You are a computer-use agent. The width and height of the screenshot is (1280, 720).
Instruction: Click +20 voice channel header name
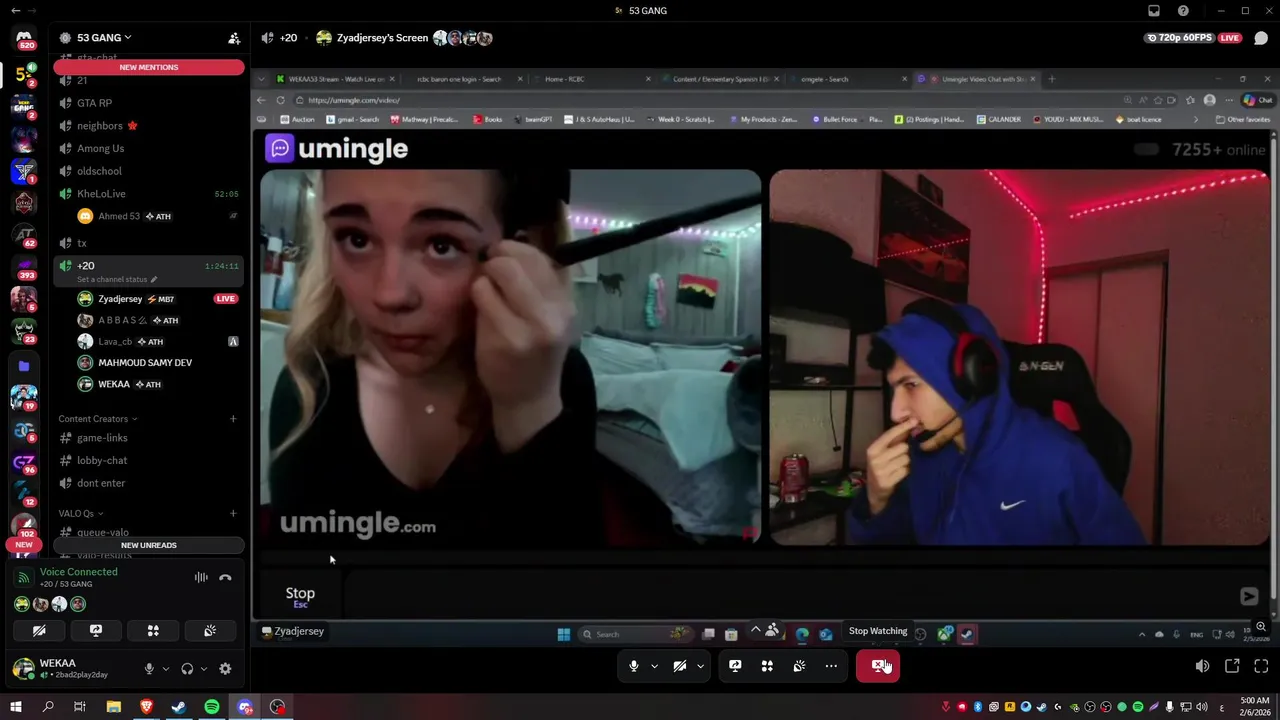(x=288, y=38)
